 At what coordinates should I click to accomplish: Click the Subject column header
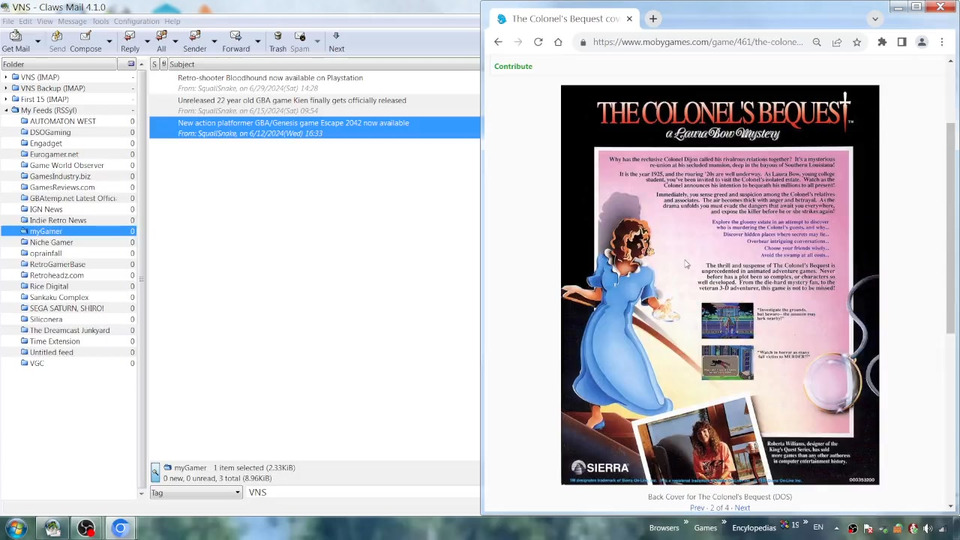(x=324, y=64)
